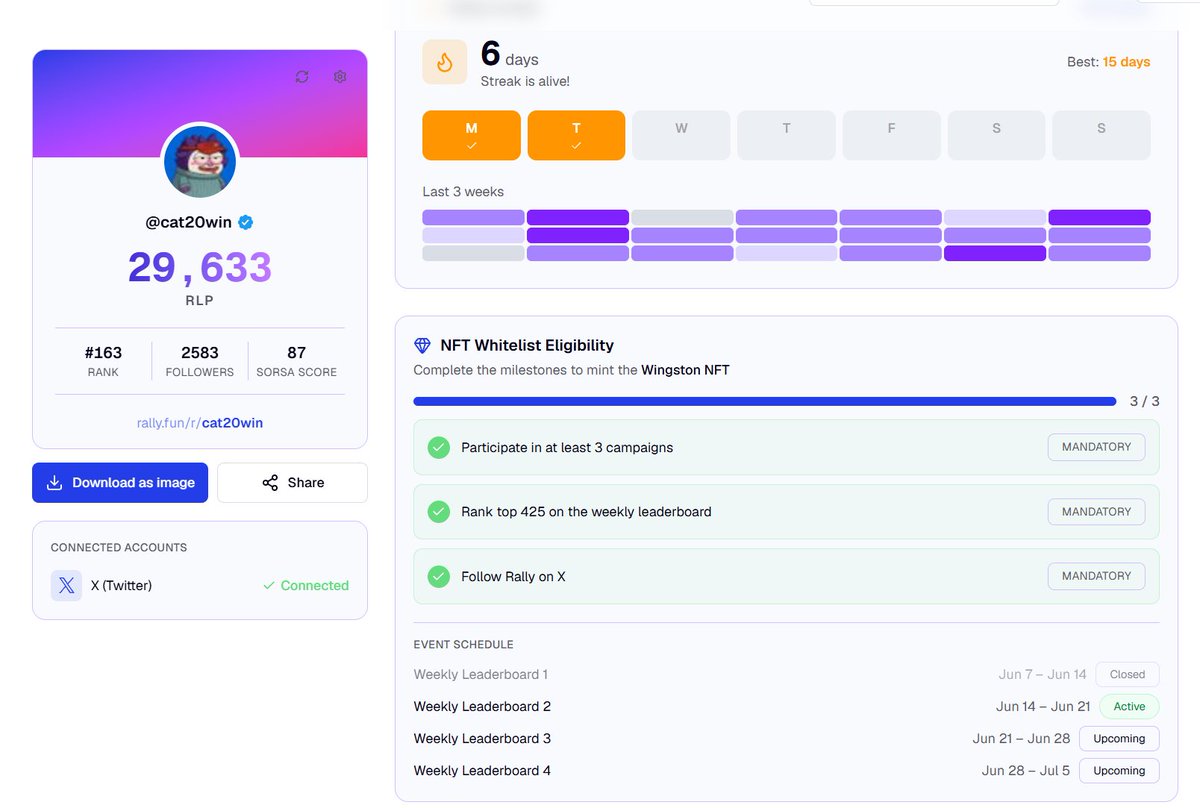Select Friday streak day tile
Viewport: 1200px width, 808px height.
pos(891,135)
